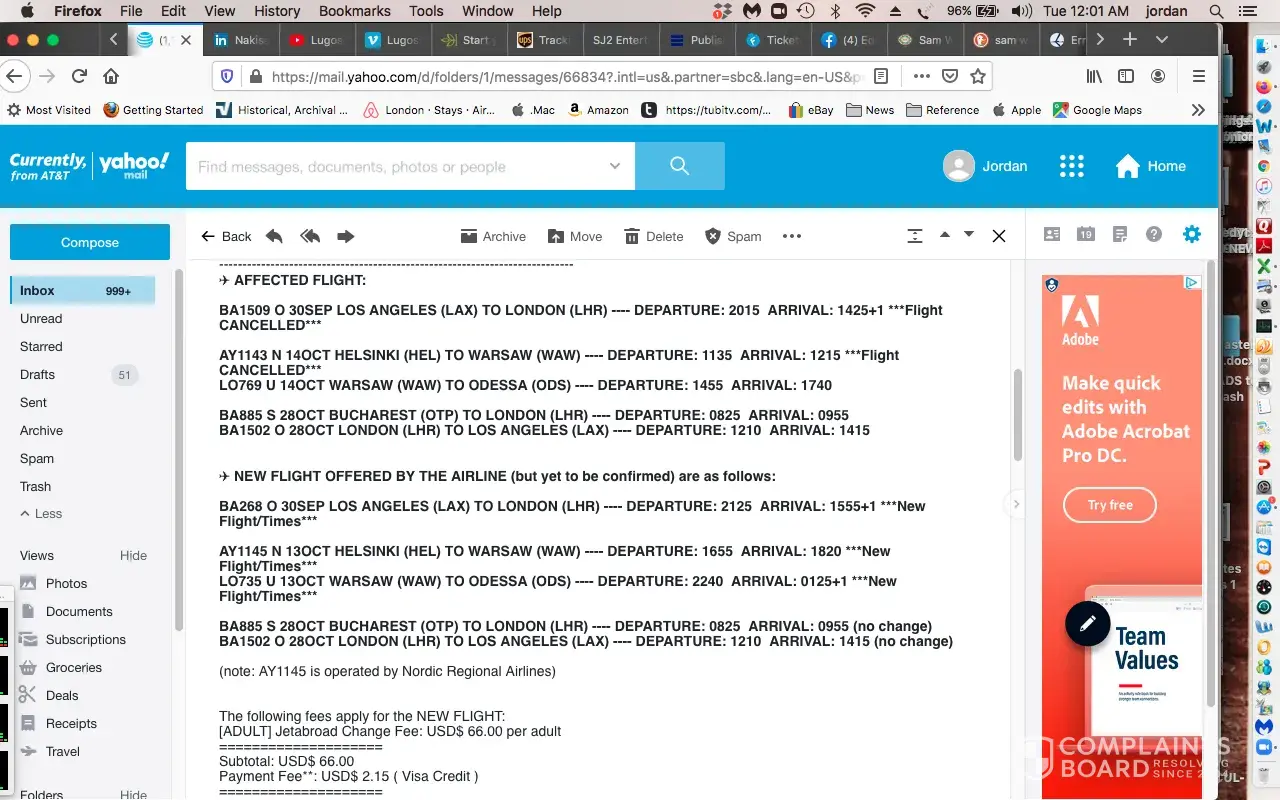Toggle the Firefox sidebar
1280x800 pixels.
coord(1126,76)
